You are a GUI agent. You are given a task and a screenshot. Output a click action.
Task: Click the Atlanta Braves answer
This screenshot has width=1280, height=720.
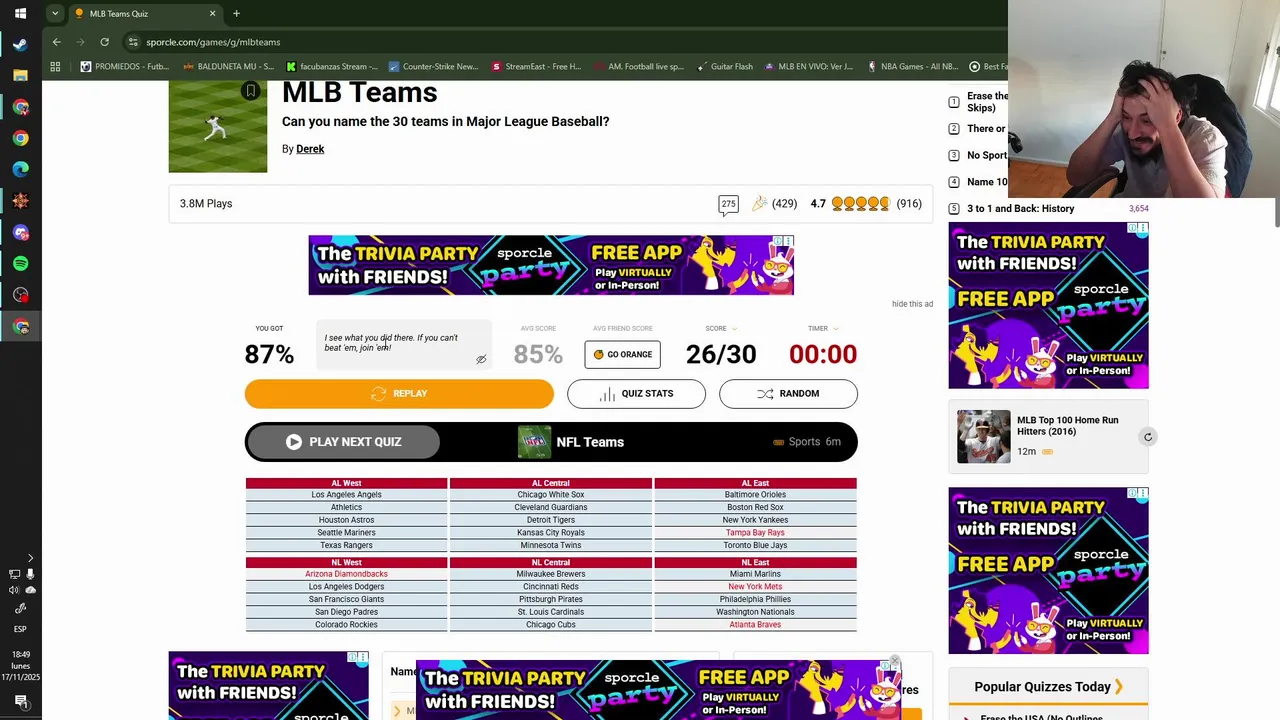[x=755, y=625]
